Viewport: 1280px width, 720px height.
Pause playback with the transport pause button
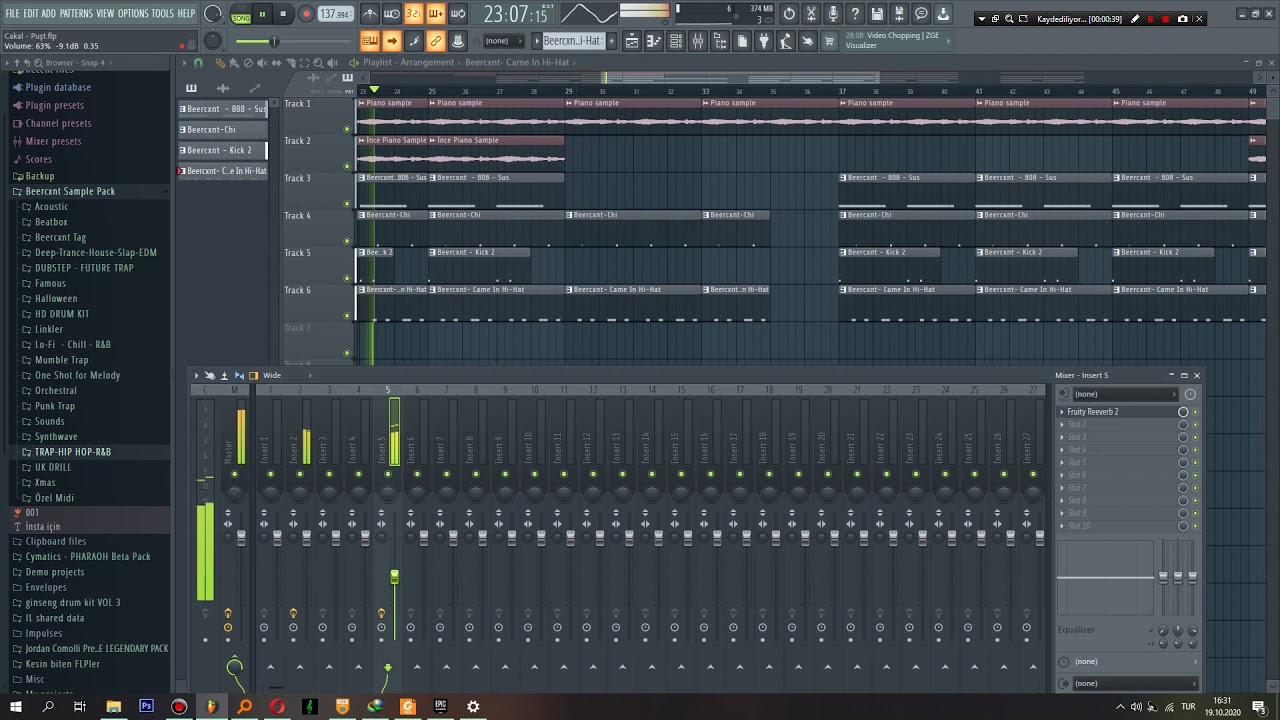coord(262,14)
